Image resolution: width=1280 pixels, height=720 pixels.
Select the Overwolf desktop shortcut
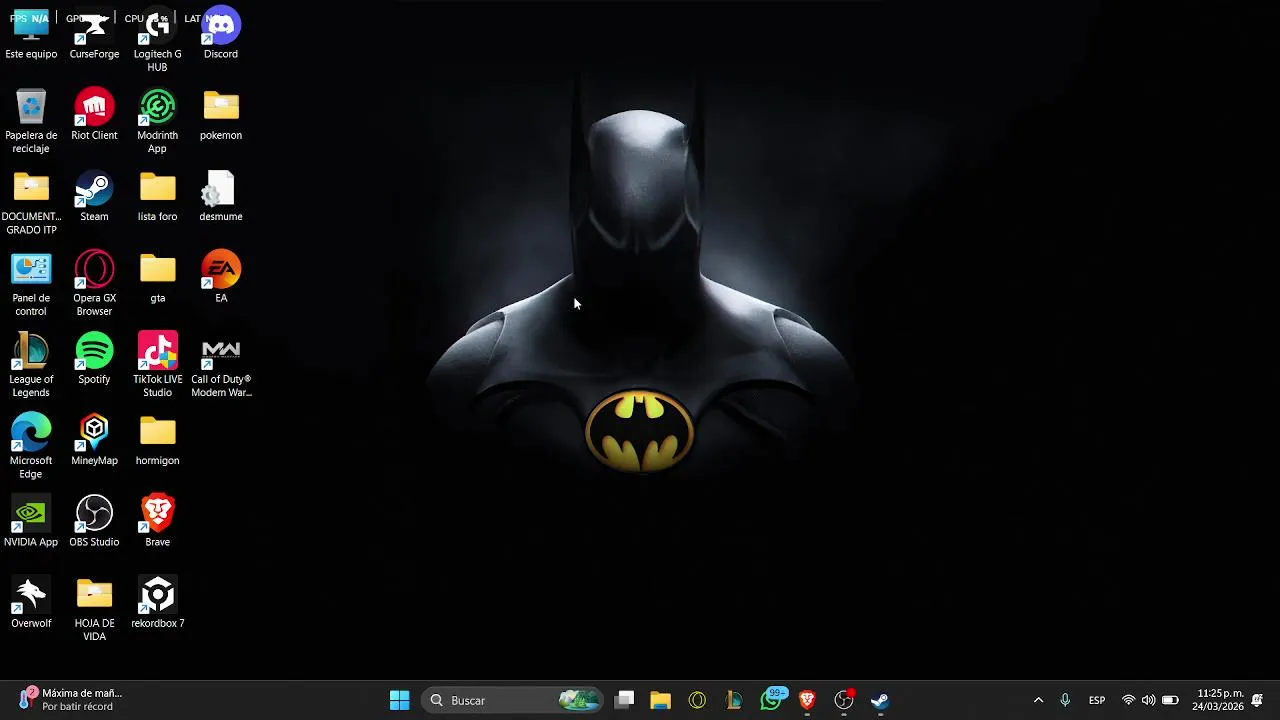point(31,604)
